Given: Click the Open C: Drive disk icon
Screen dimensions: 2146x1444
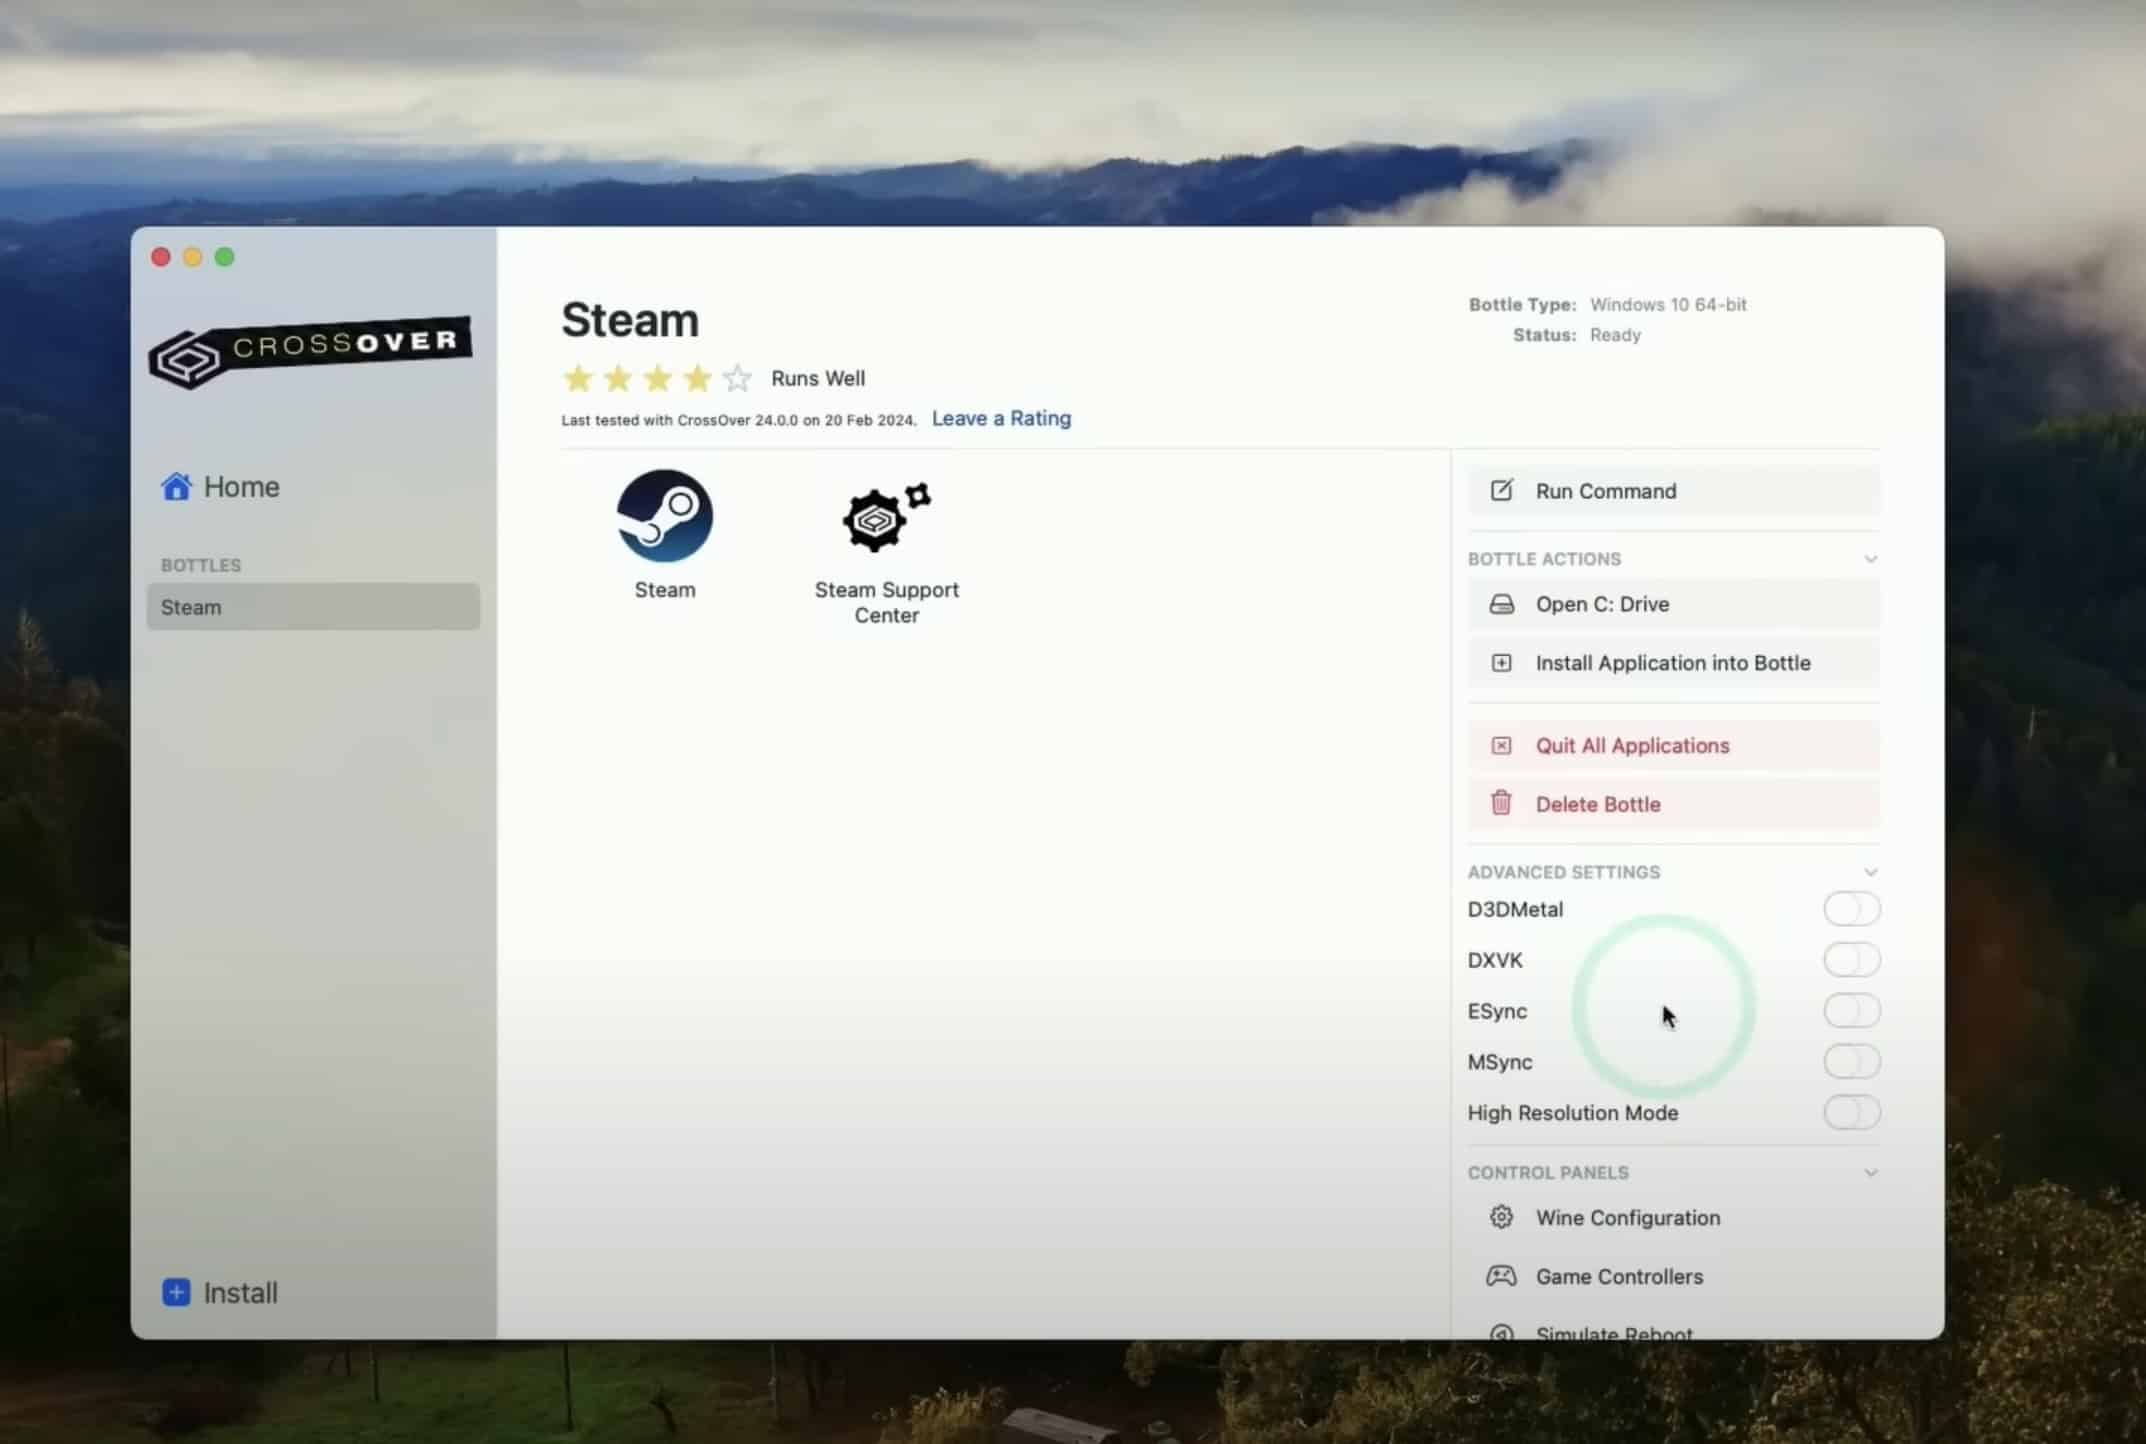Looking at the screenshot, I should tap(1501, 604).
